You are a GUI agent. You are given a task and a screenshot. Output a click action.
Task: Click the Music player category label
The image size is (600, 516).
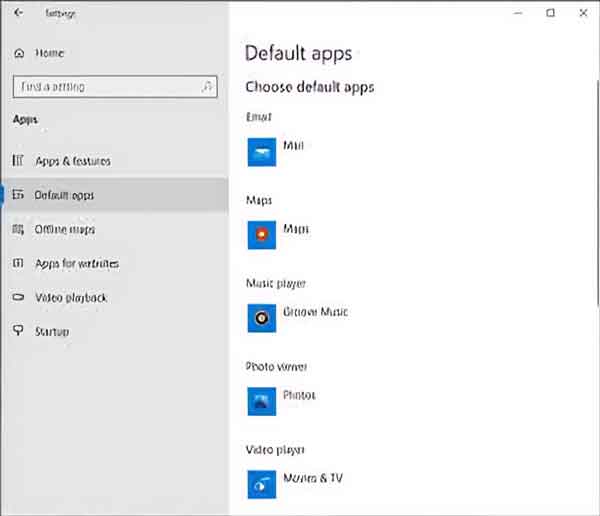(x=276, y=283)
